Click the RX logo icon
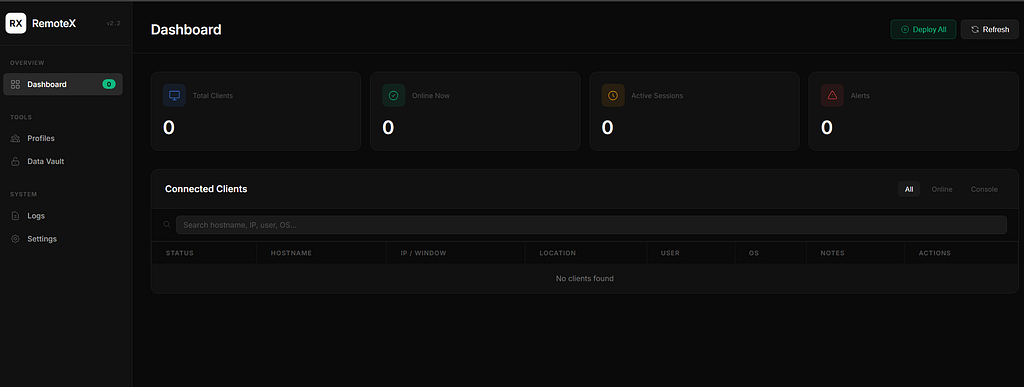1024x387 pixels. pos(16,23)
